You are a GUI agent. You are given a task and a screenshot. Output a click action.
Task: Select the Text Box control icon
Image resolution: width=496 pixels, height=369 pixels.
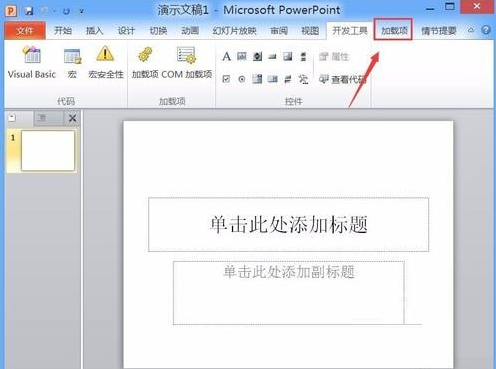[242, 57]
